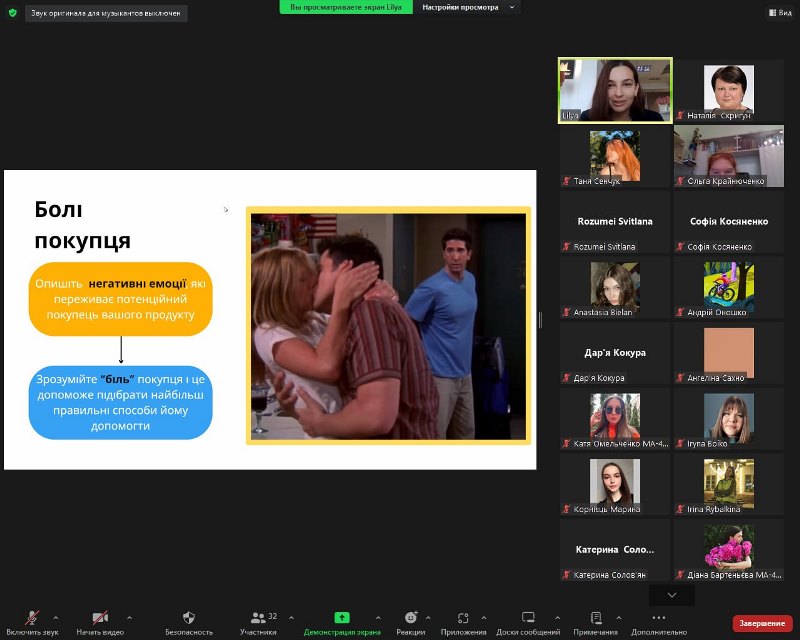Click the screen-viewing banner for Lilya
Screen dimensions: 800x640
coord(346,7)
